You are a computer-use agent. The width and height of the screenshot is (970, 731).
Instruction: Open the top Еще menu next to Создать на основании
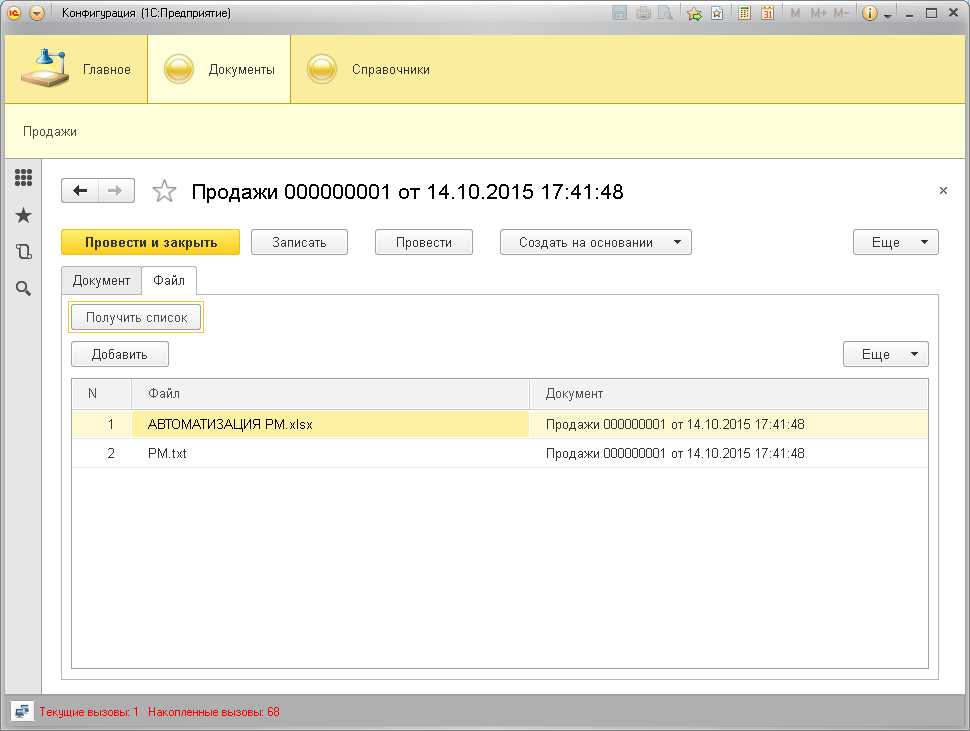(896, 242)
